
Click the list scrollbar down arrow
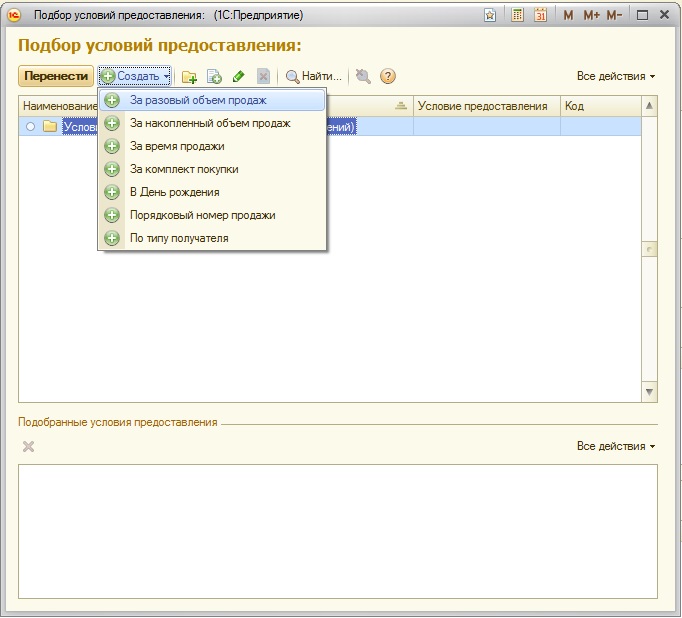click(x=649, y=391)
